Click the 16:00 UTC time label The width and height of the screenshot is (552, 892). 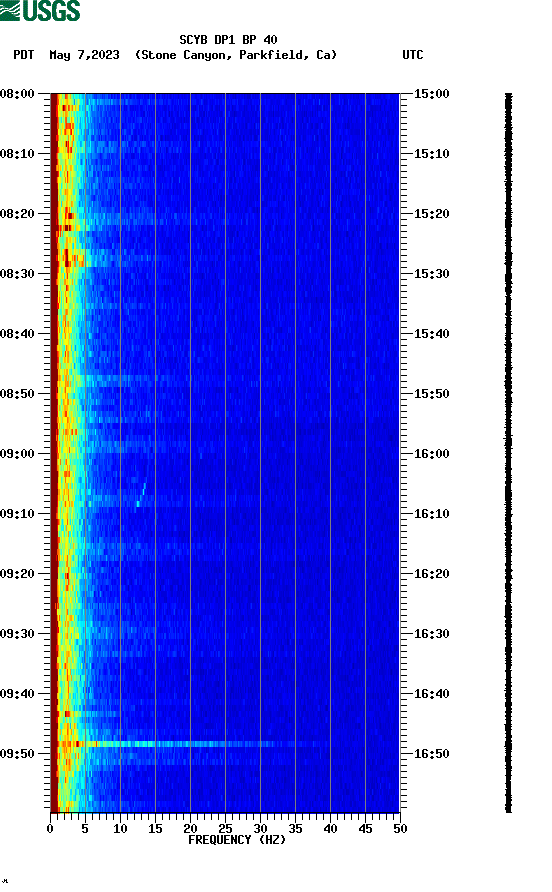pyautogui.click(x=431, y=454)
